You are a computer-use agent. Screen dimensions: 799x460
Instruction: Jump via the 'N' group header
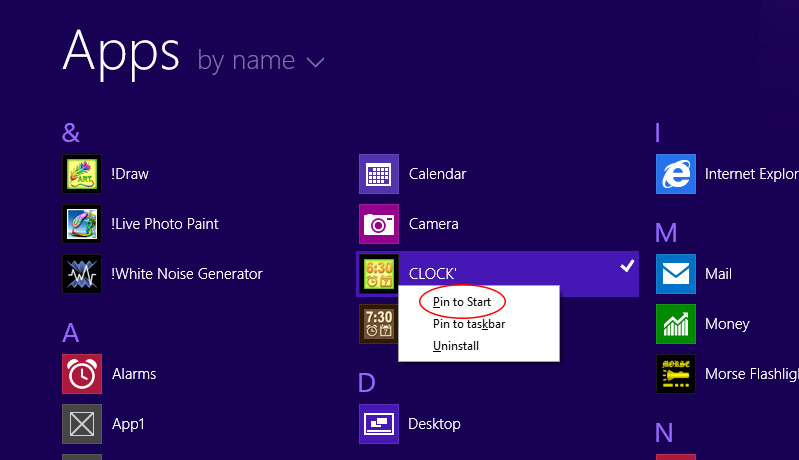coord(664,433)
